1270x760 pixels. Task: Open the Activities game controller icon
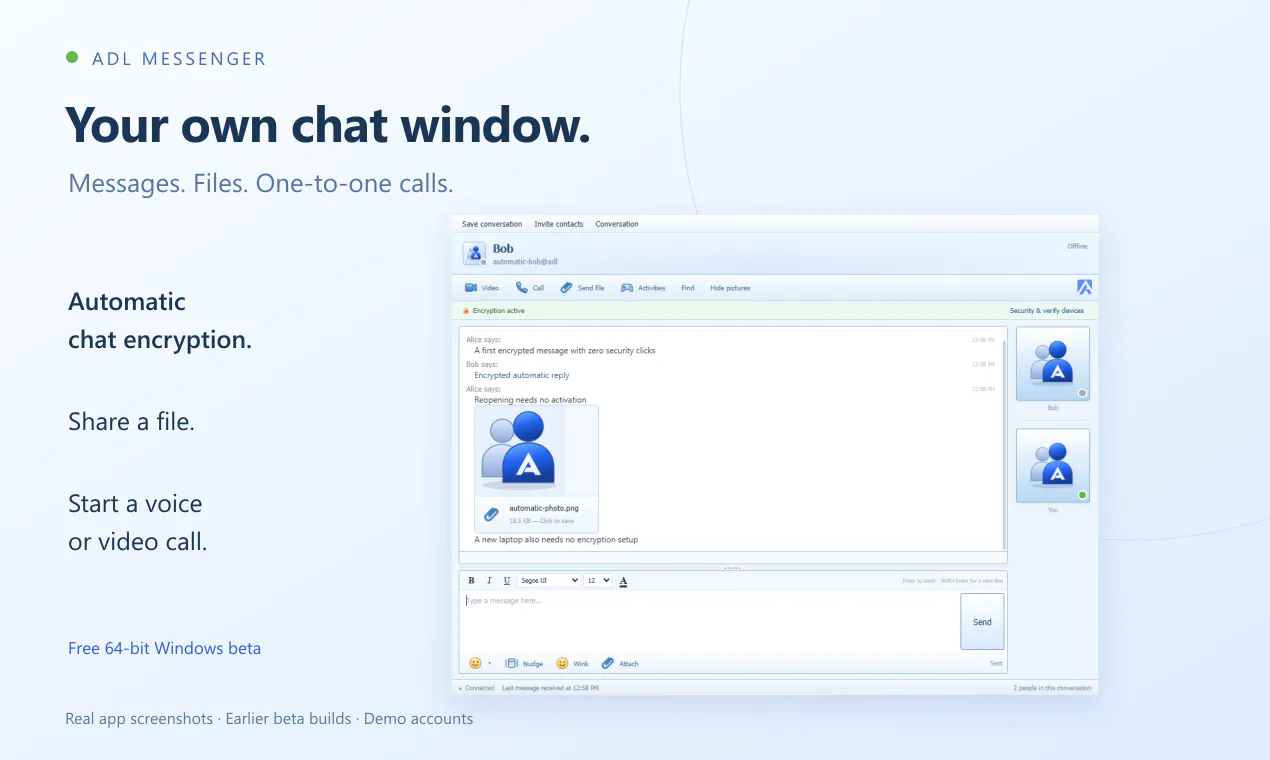click(627, 288)
